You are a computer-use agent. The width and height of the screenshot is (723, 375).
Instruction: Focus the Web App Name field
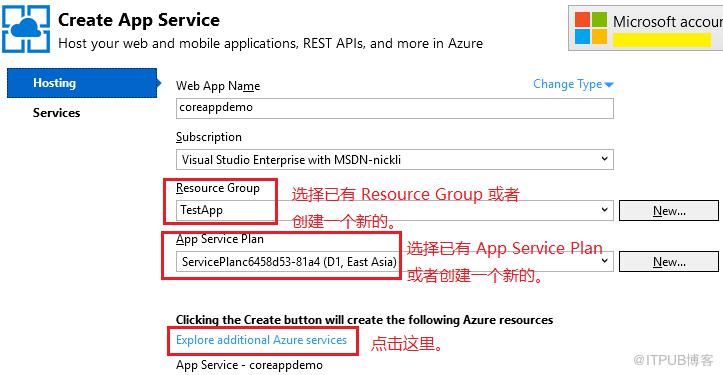coord(395,108)
